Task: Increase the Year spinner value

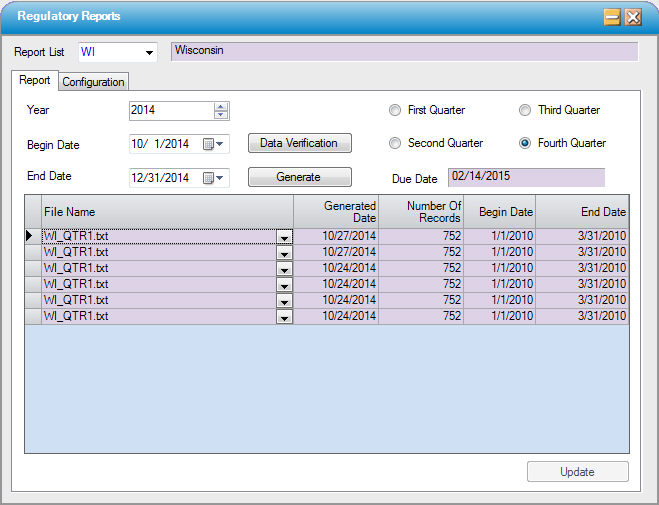Action: coord(221,106)
